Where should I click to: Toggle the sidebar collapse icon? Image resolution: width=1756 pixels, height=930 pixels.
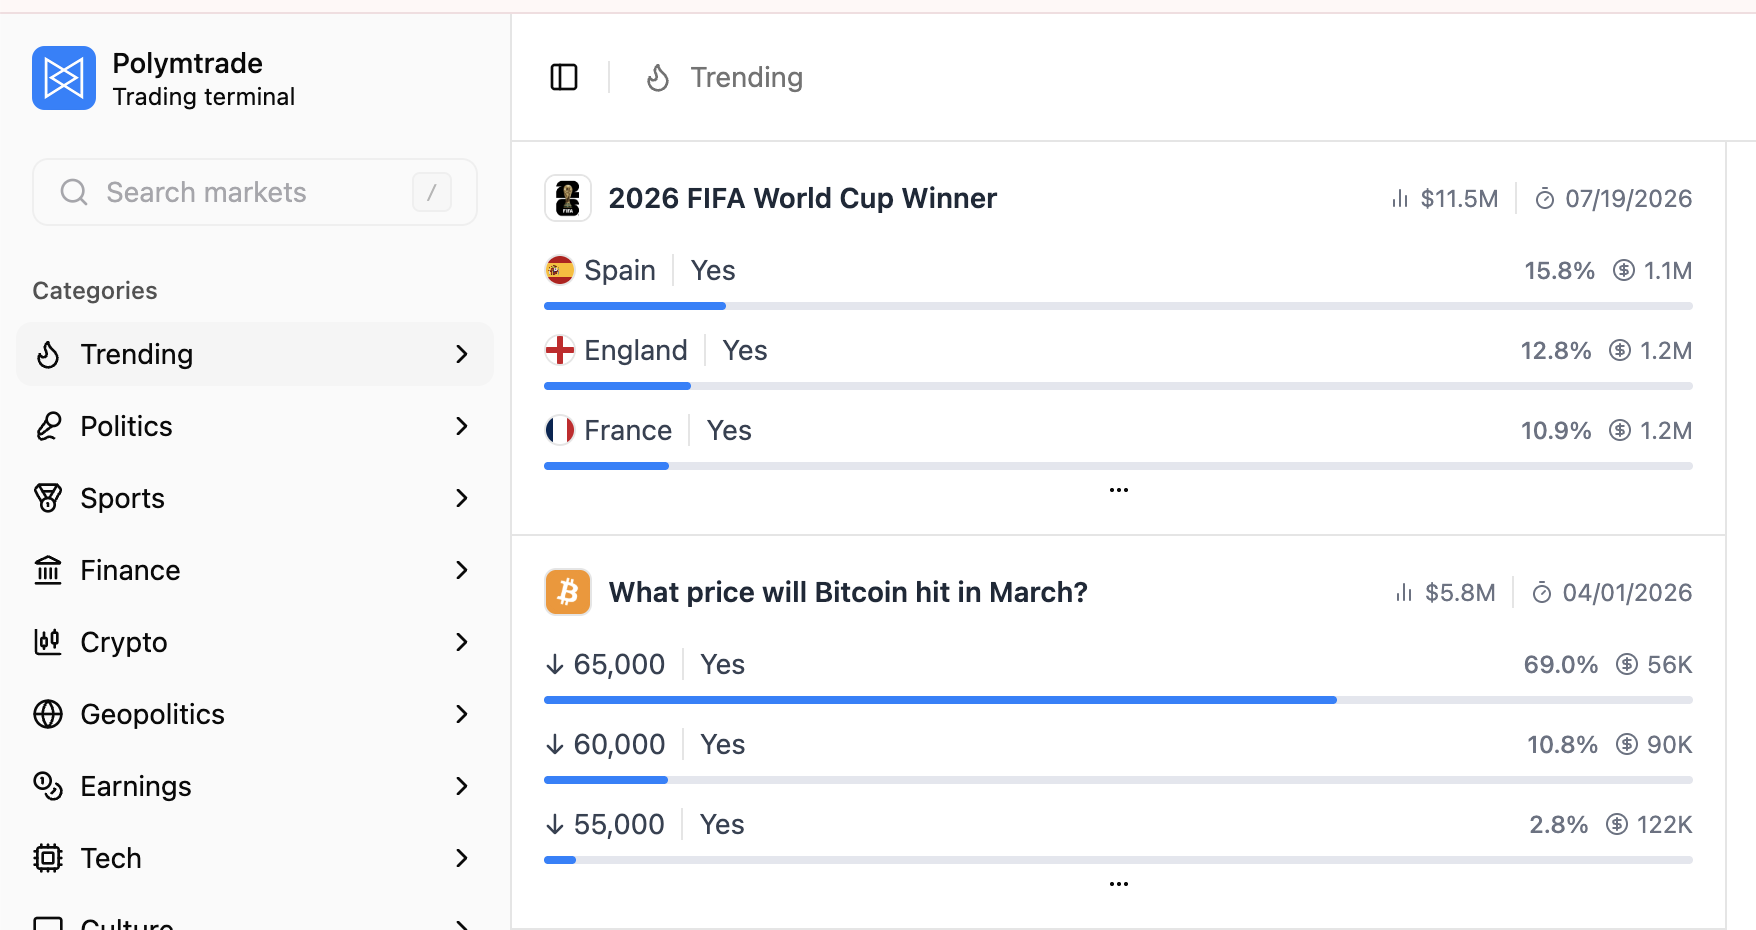(563, 77)
